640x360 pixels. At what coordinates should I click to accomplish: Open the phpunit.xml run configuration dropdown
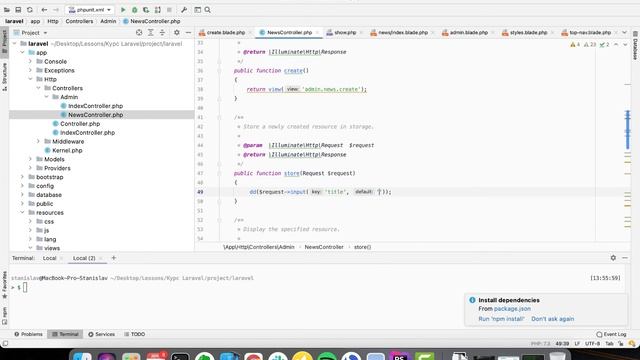coord(90,10)
